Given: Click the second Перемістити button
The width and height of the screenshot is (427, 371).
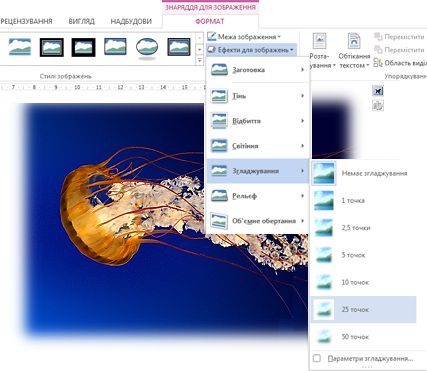Looking at the screenshot, I should pos(399,50).
